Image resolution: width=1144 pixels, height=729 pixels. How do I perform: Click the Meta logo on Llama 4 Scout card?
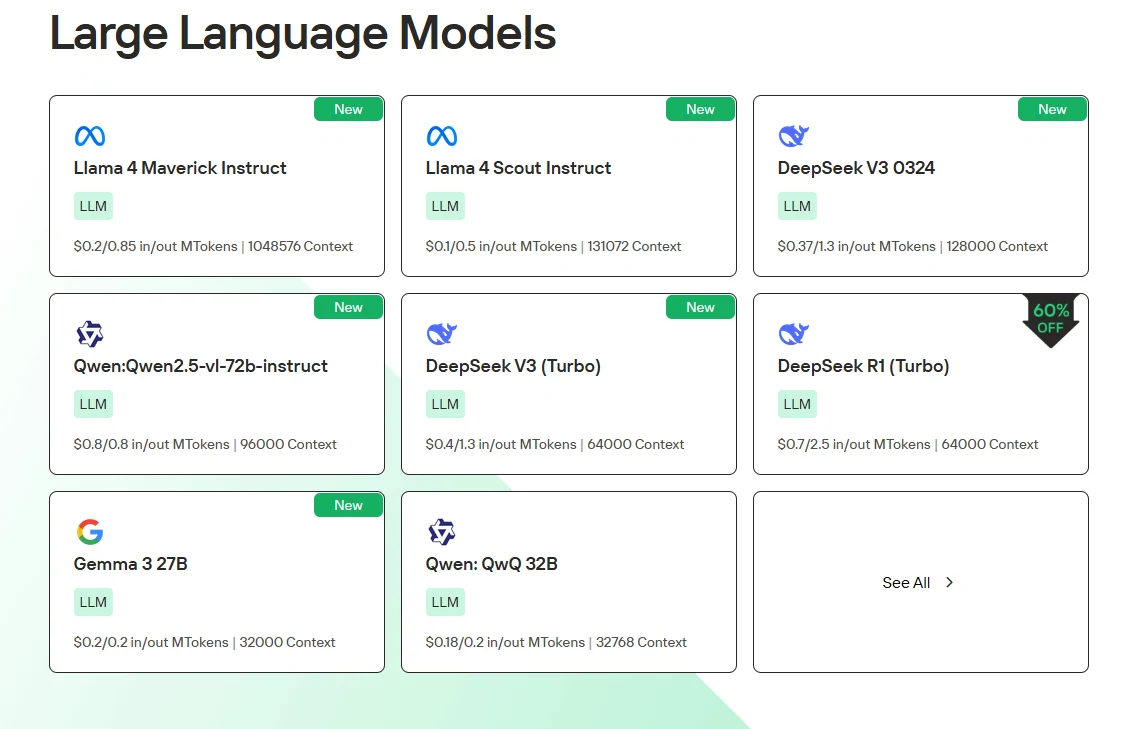[x=442, y=136]
